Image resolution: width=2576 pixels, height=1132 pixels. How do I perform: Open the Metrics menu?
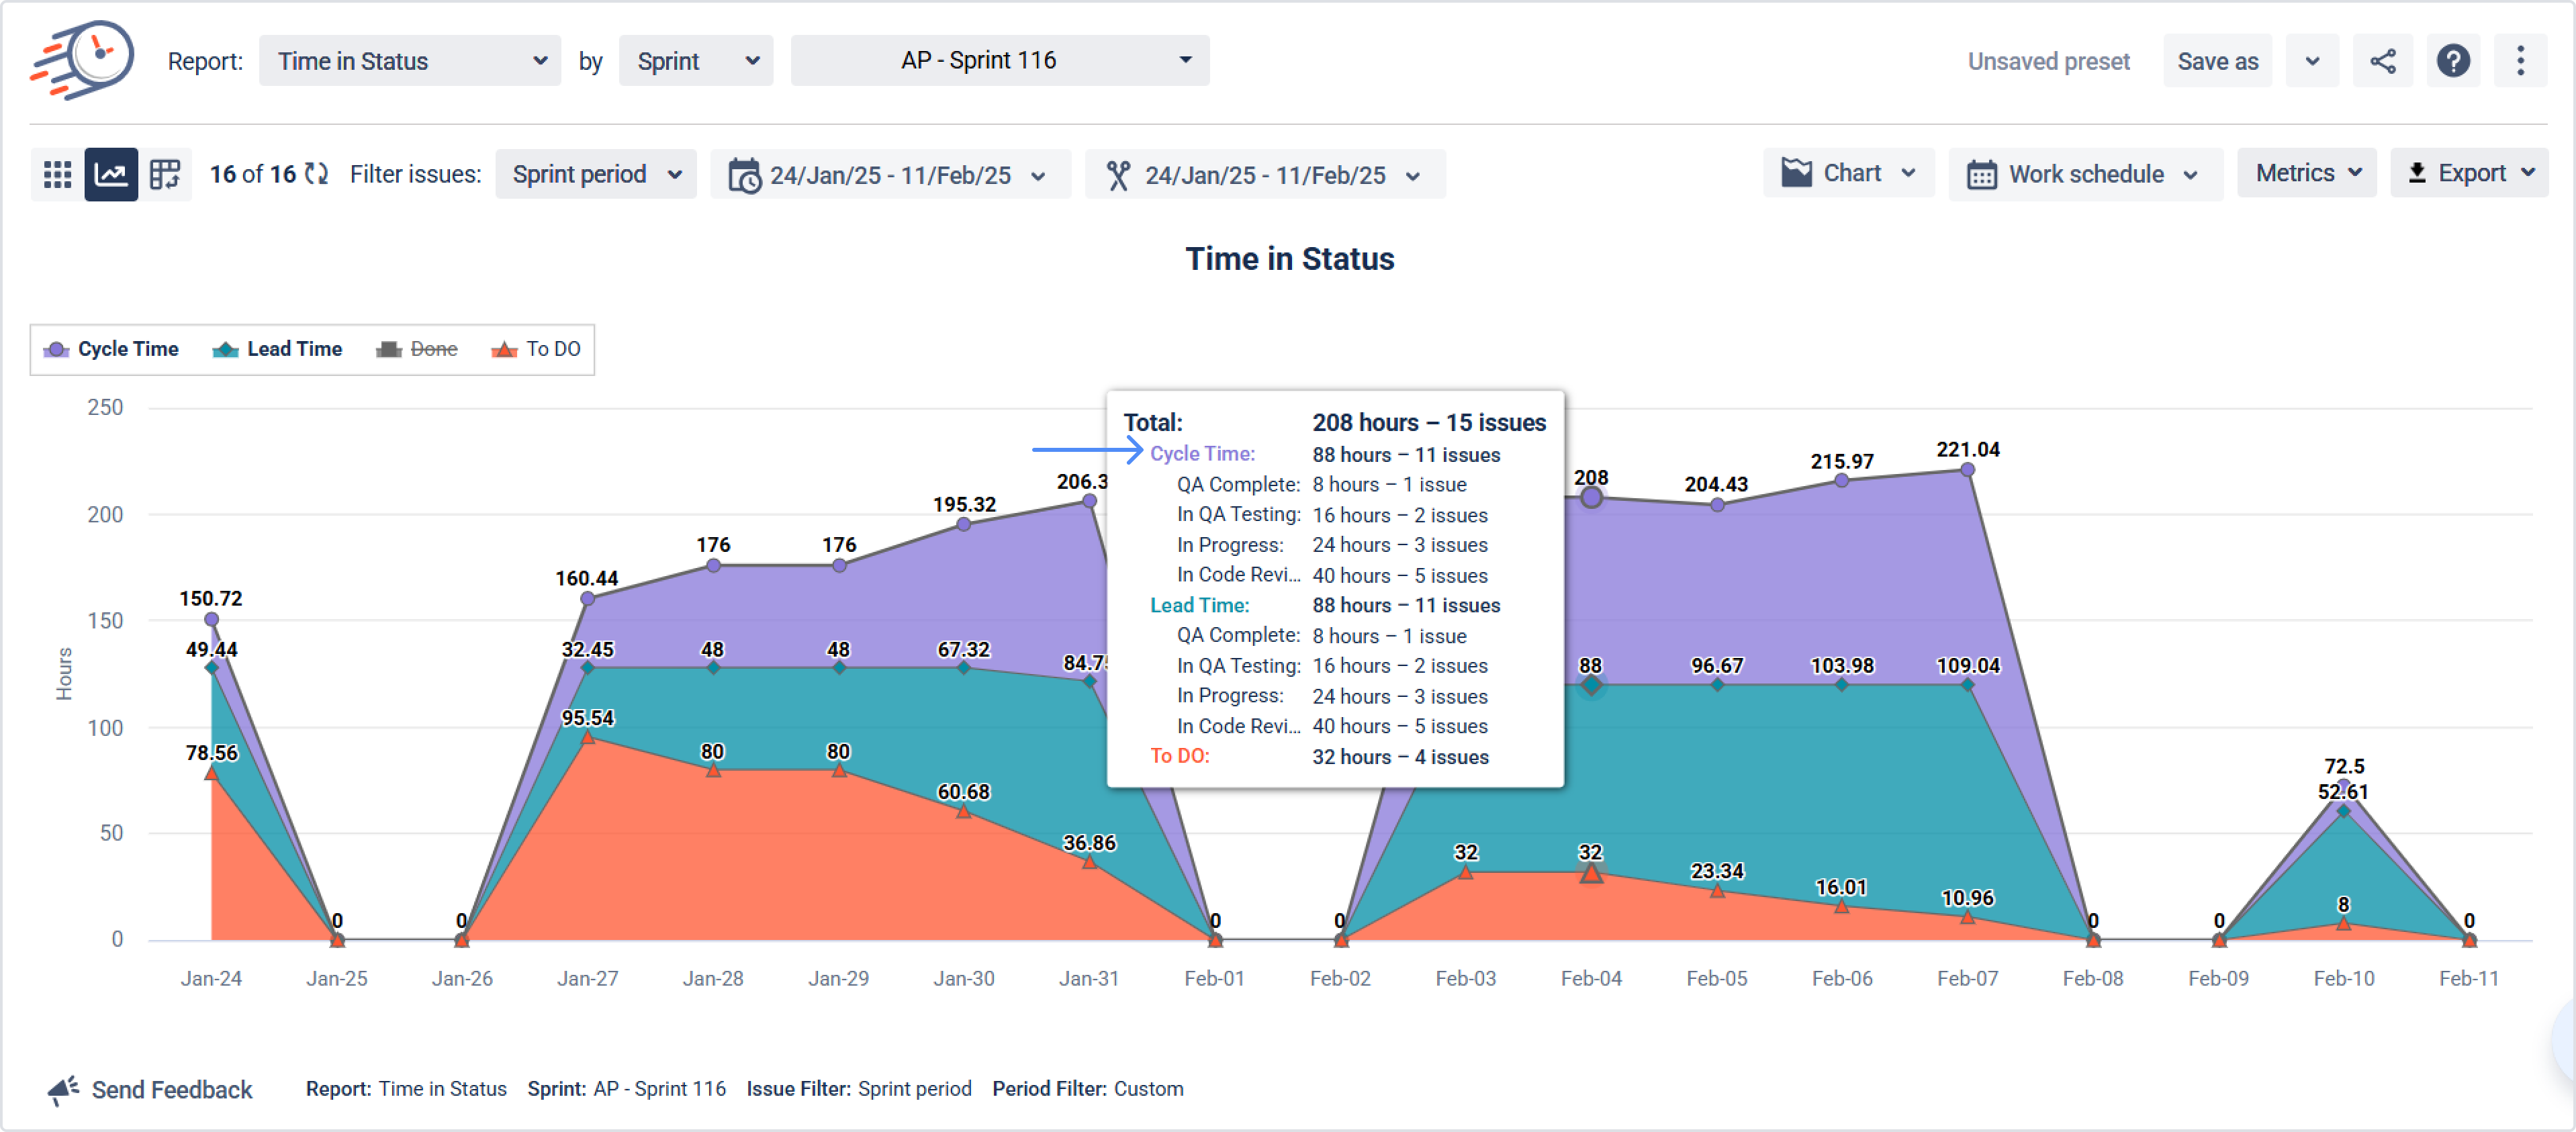[2306, 173]
